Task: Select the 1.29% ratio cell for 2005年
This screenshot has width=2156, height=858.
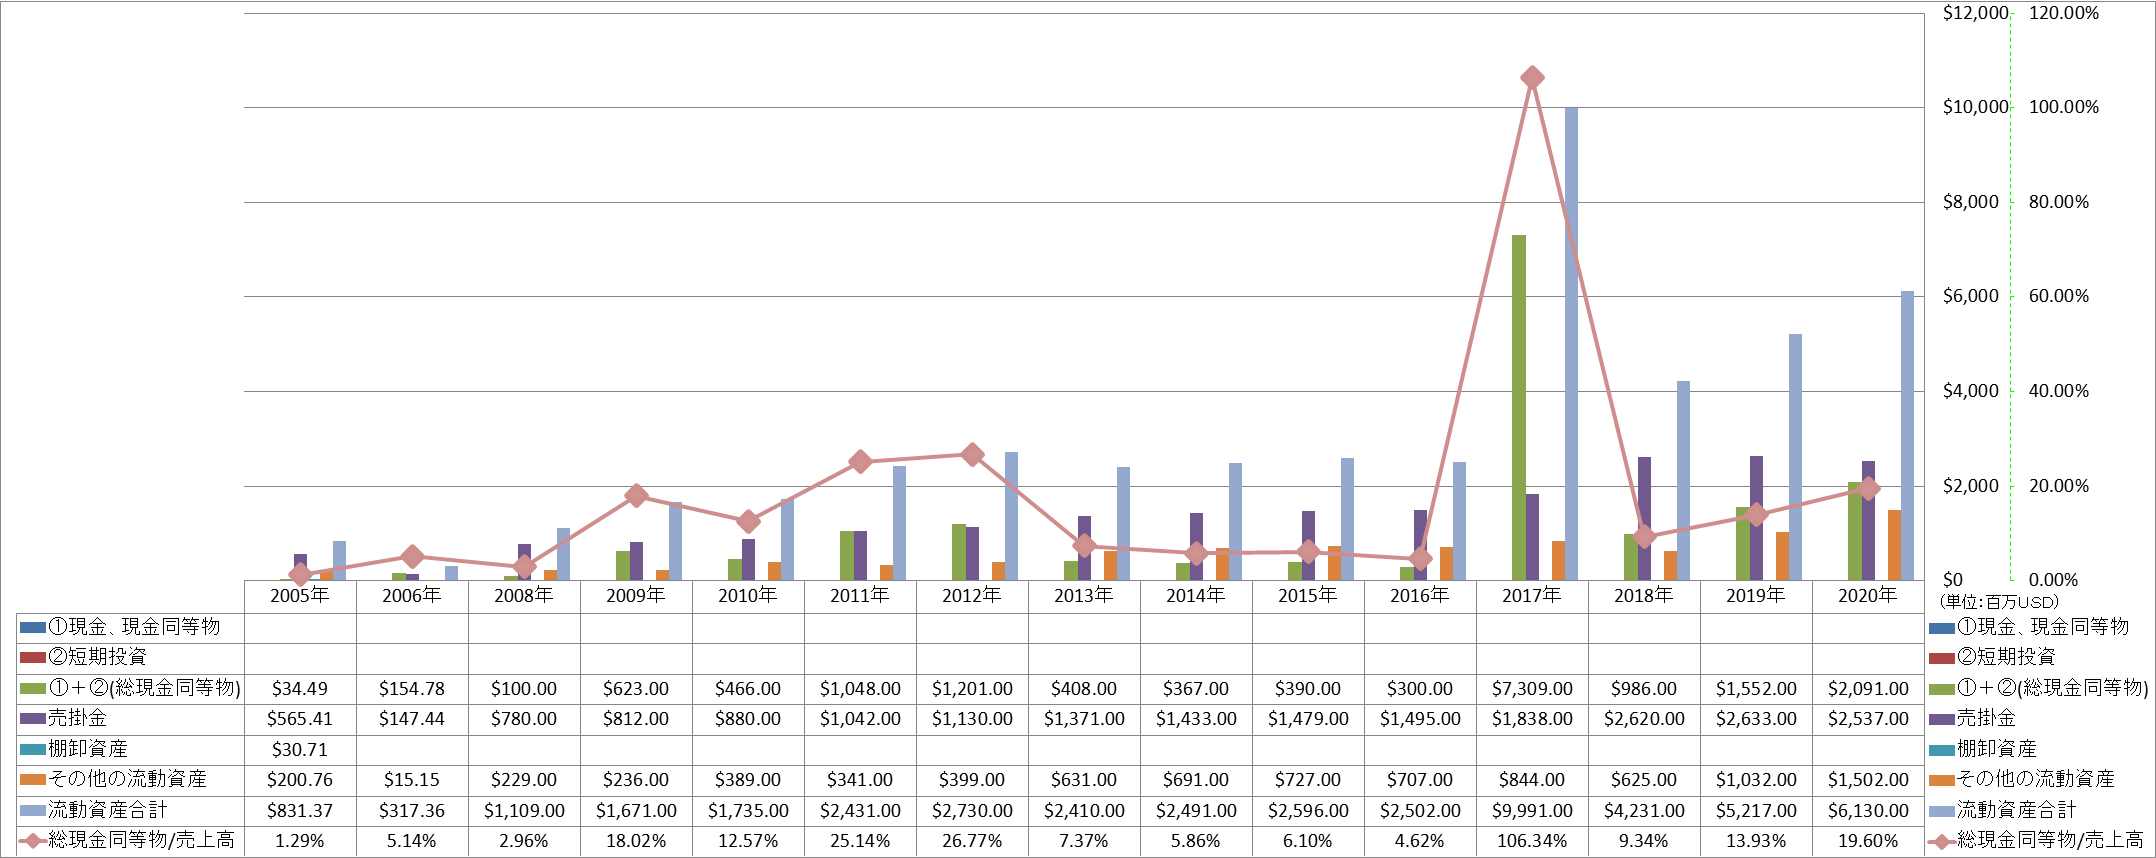Action: (x=300, y=841)
